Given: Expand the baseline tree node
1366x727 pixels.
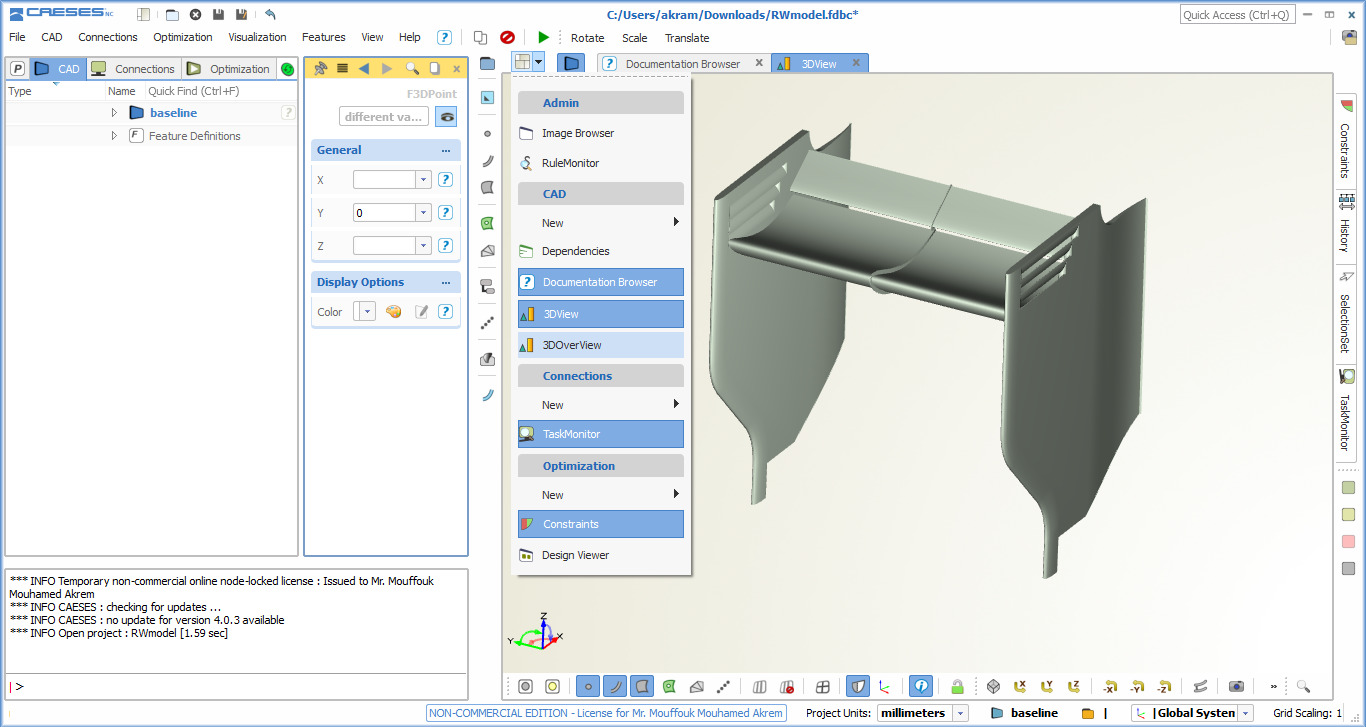Looking at the screenshot, I should pyautogui.click(x=114, y=113).
